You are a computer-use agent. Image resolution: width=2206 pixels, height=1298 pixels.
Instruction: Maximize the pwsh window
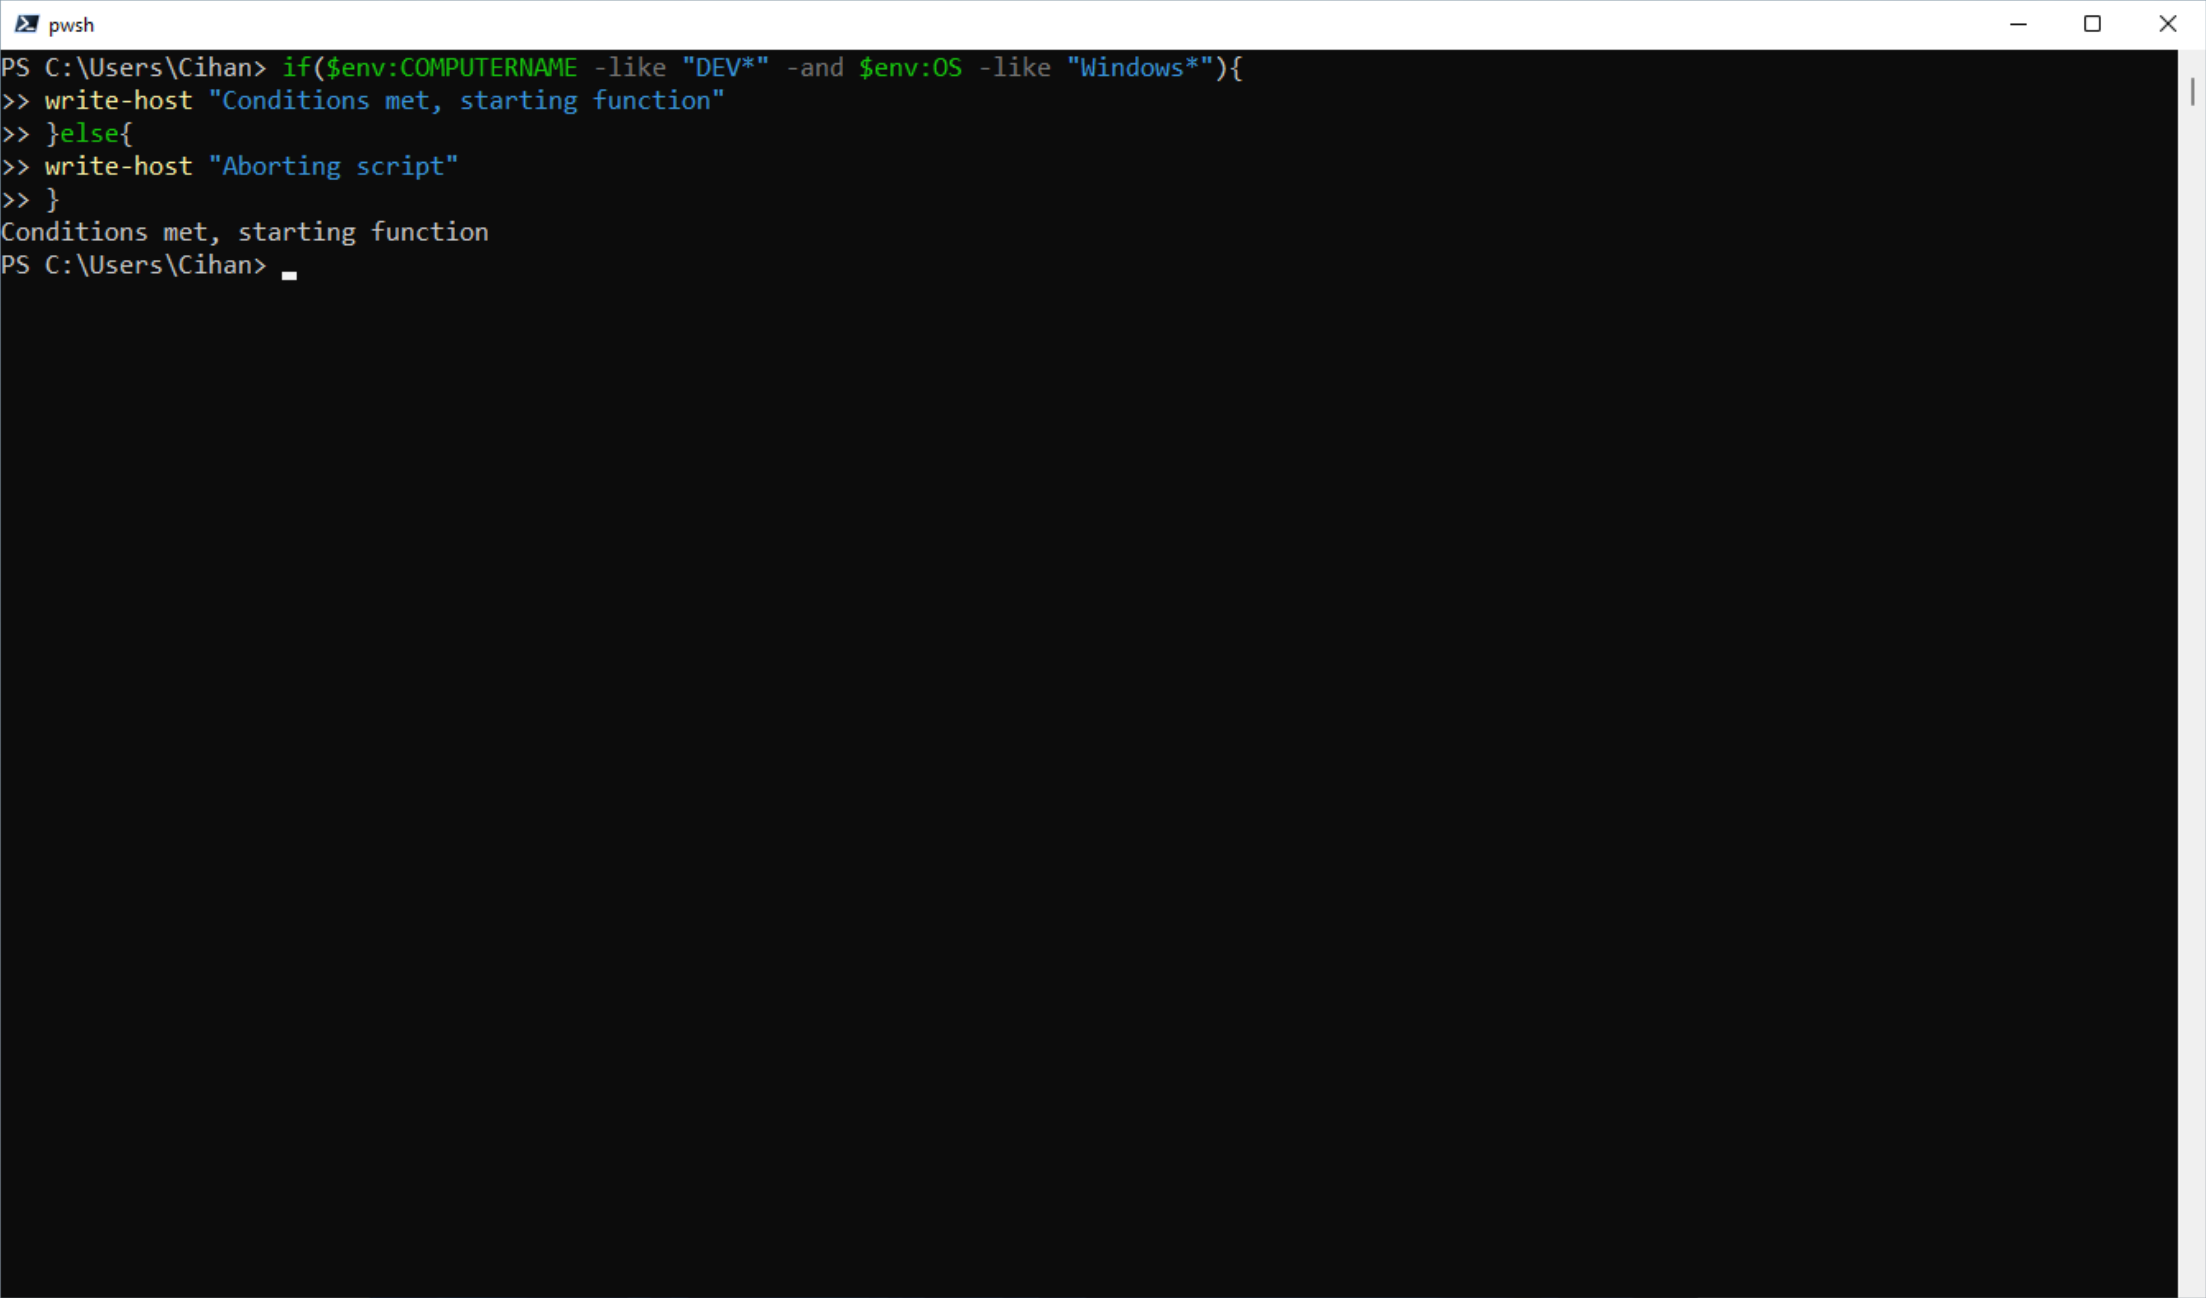(x=2092, y=24)
